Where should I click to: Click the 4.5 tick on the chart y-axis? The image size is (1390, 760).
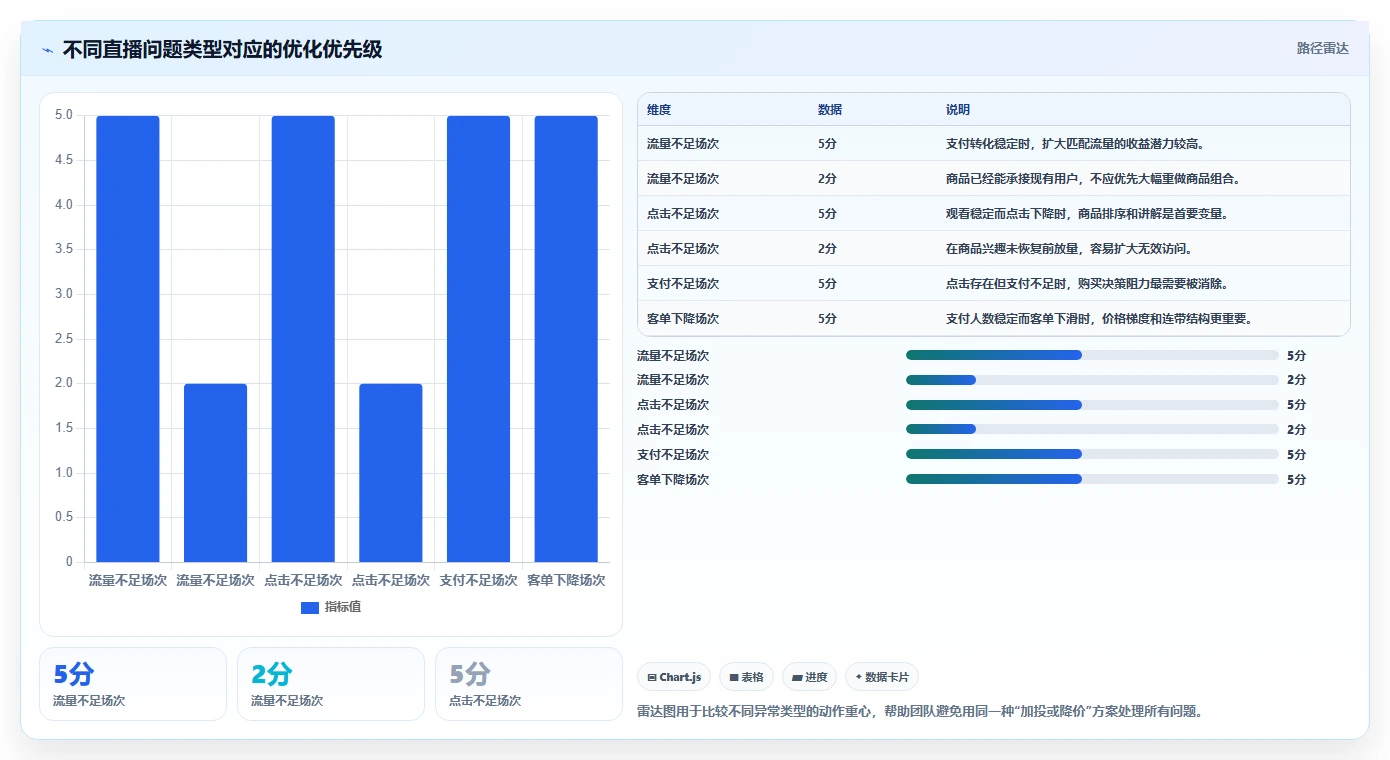pos(64,160)
